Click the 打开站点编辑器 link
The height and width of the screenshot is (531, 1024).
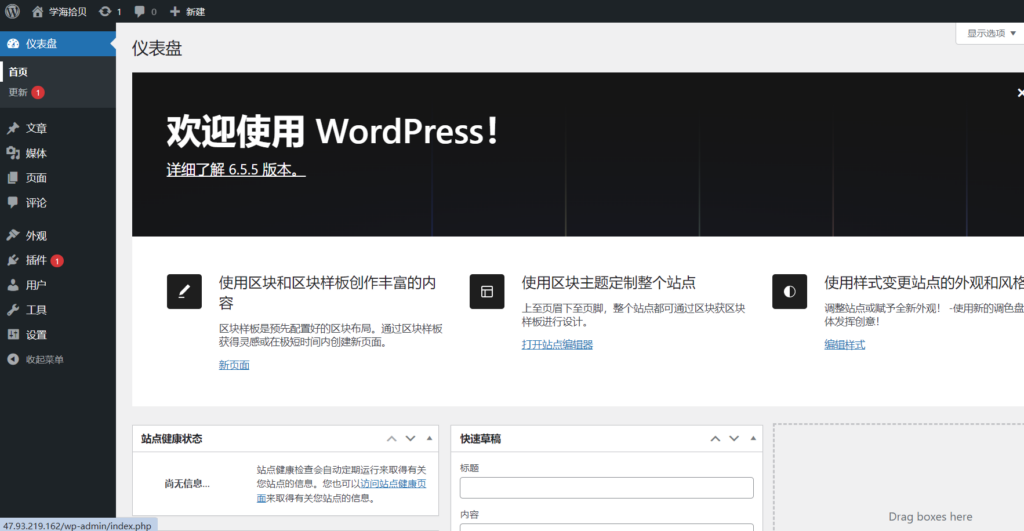click(x=557, y=344)
